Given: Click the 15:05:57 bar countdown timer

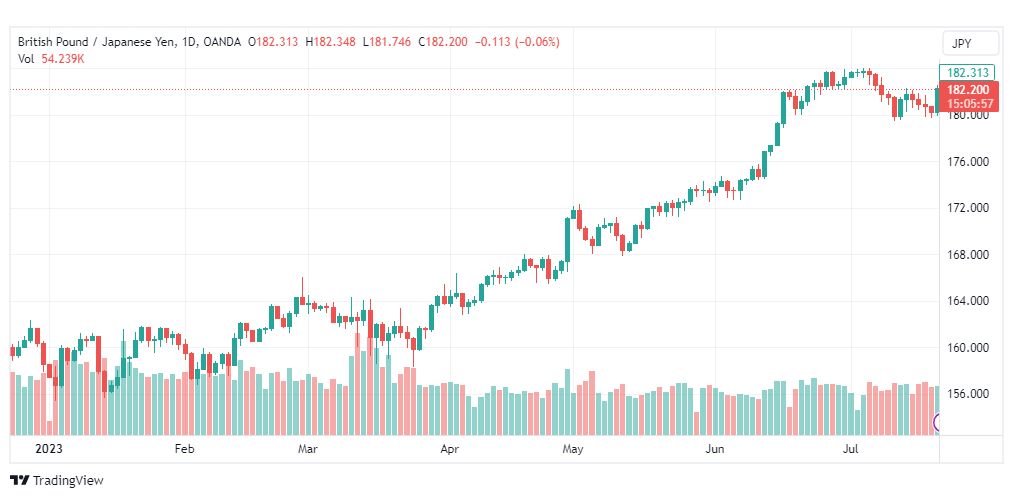Looking at the screenshot, I should click(968, 103).
